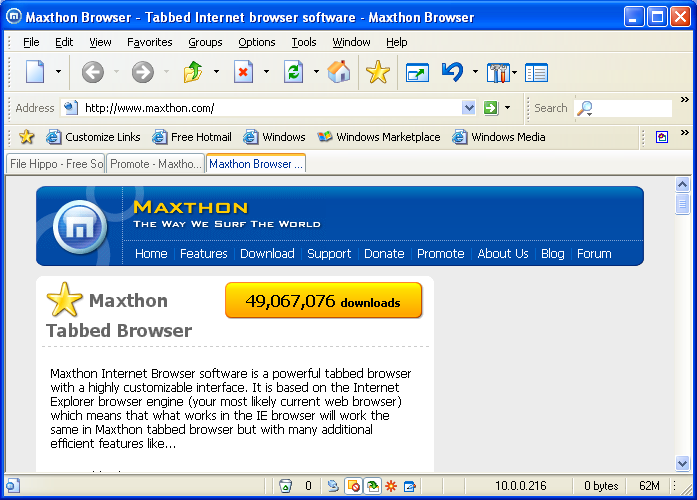Click the Forward navigation arrow
The height and width of the screenshot is (500, 697).
point(143,72)
